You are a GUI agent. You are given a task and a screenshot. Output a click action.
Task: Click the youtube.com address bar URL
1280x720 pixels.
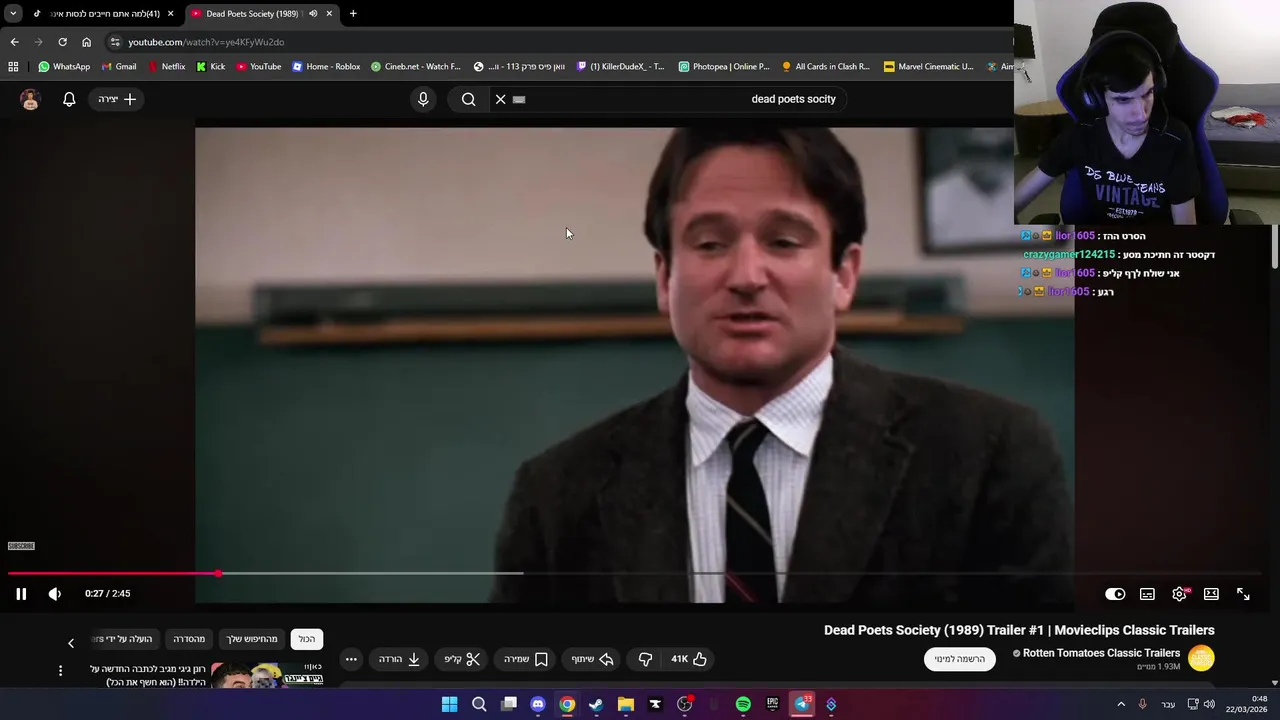[206, 42]
